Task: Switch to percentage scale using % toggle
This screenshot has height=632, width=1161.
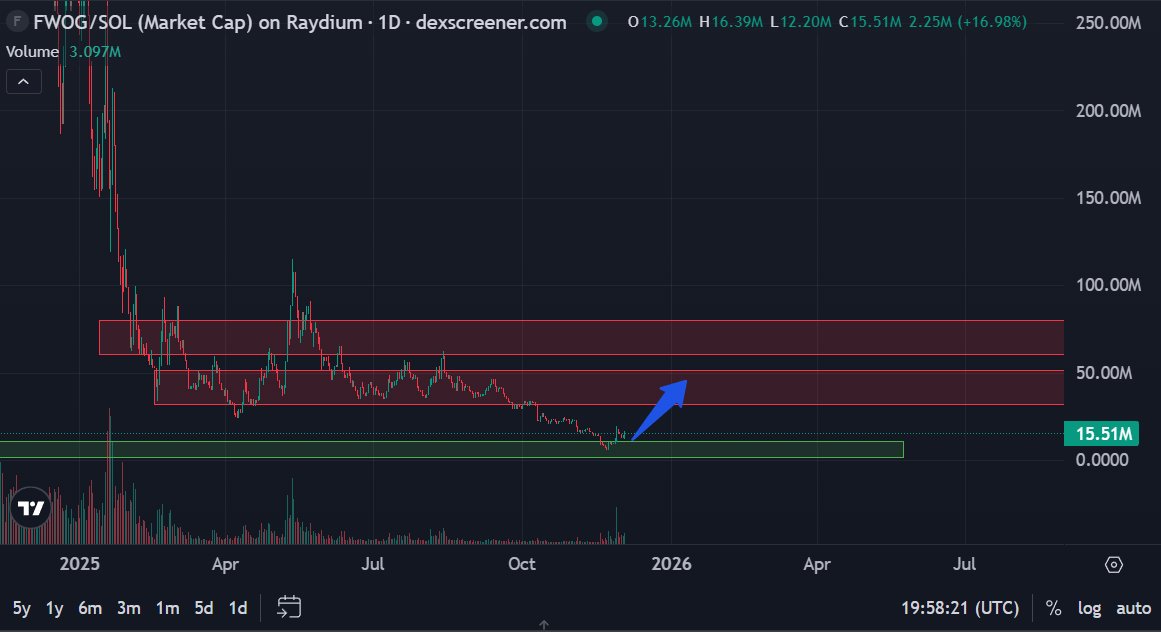Action: pos(1052,608)
